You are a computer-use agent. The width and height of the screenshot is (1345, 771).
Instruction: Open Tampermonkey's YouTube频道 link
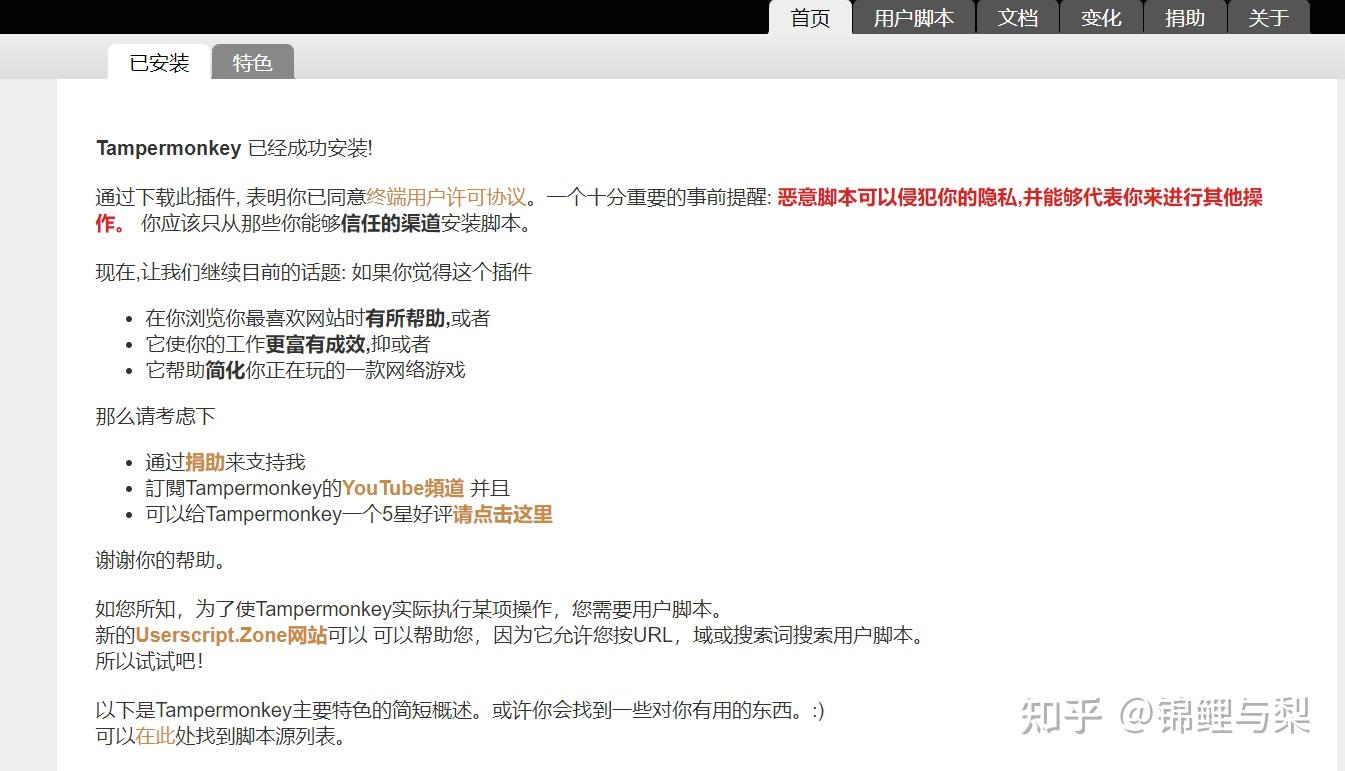402,488
